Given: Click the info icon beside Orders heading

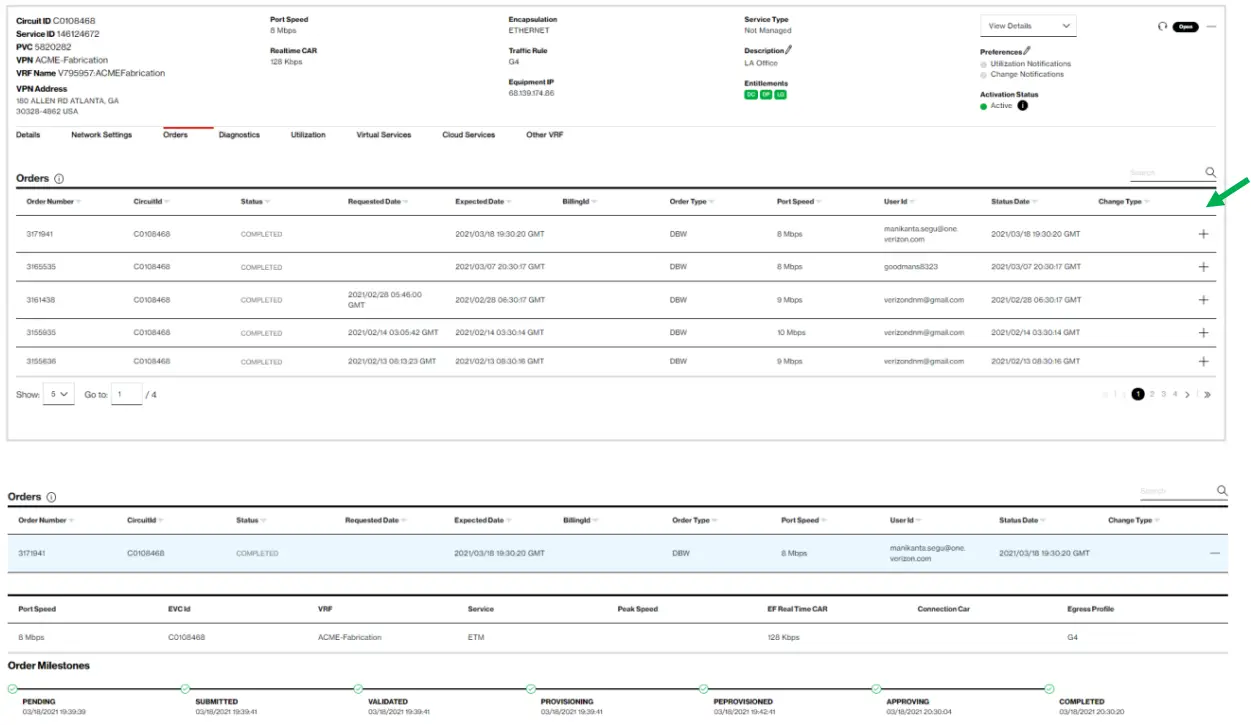Looking at the screenshot, I should point(60,178).
